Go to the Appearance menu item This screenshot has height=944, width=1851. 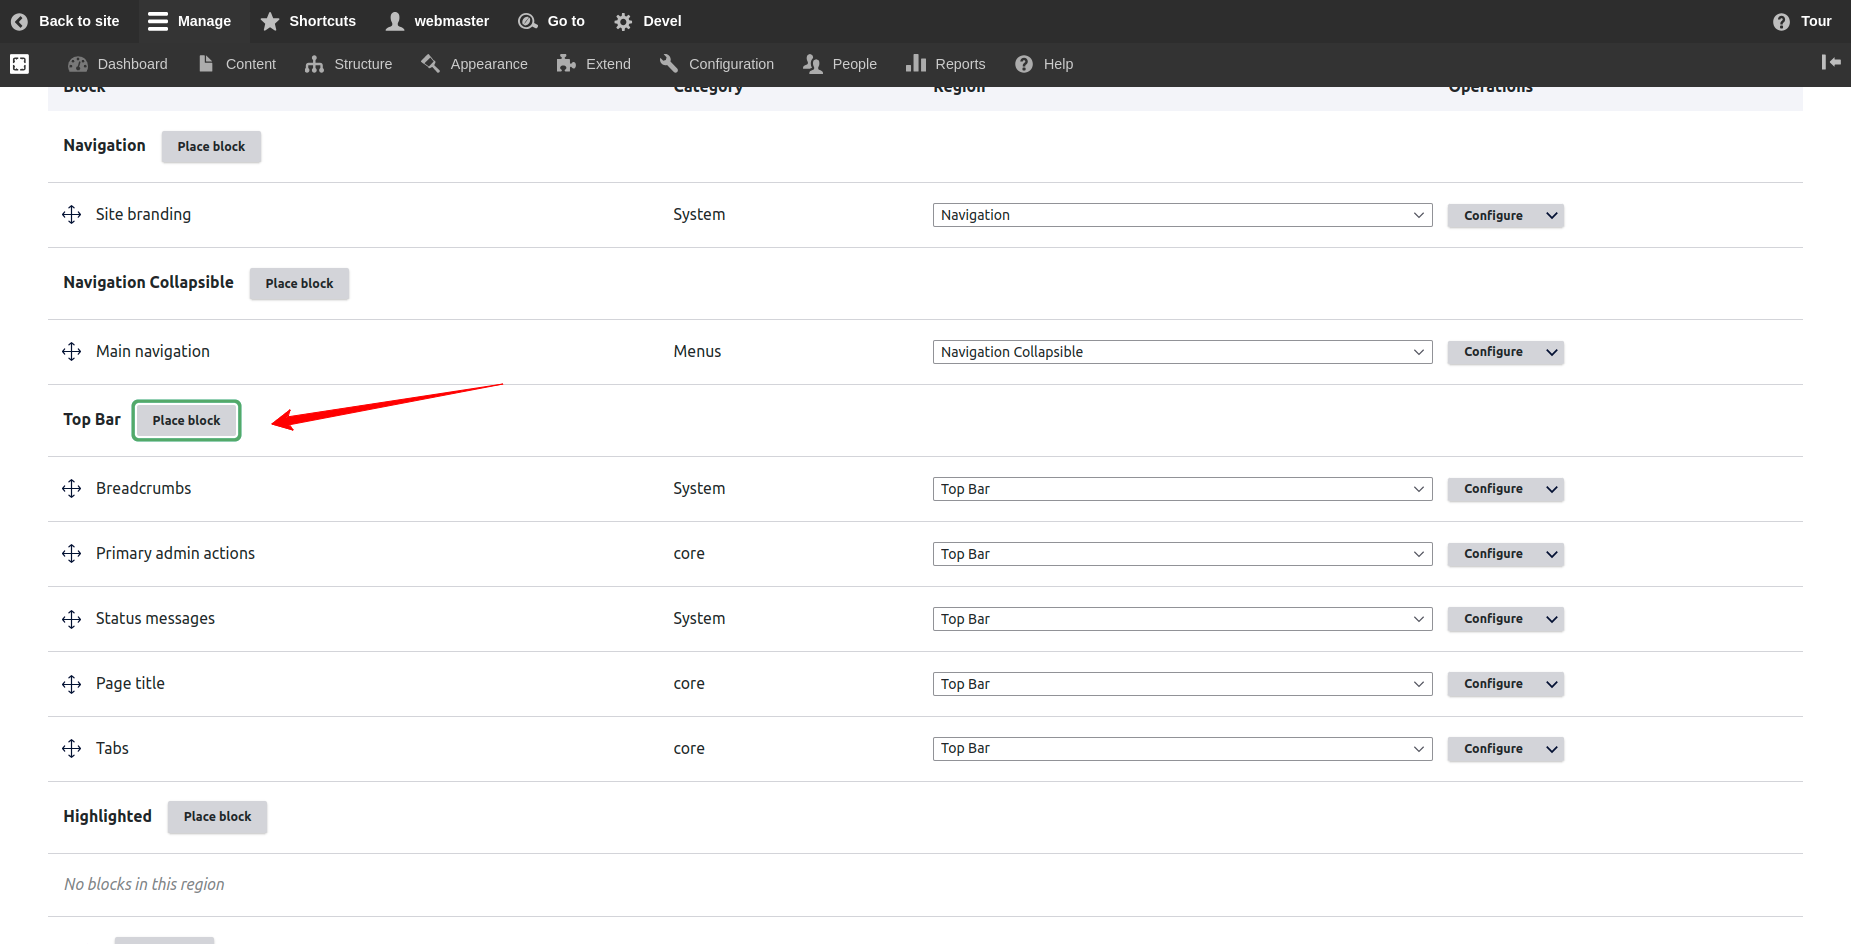[x=475, y=64]
